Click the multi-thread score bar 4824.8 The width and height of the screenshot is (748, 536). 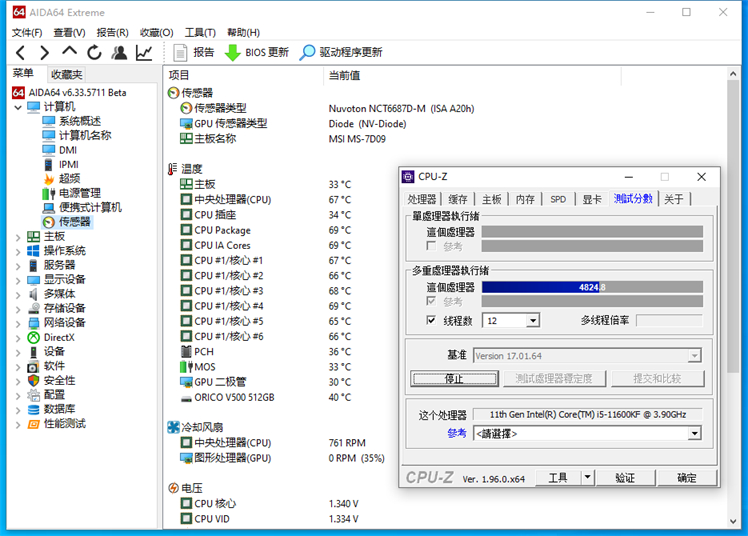(x=592, y=287)
